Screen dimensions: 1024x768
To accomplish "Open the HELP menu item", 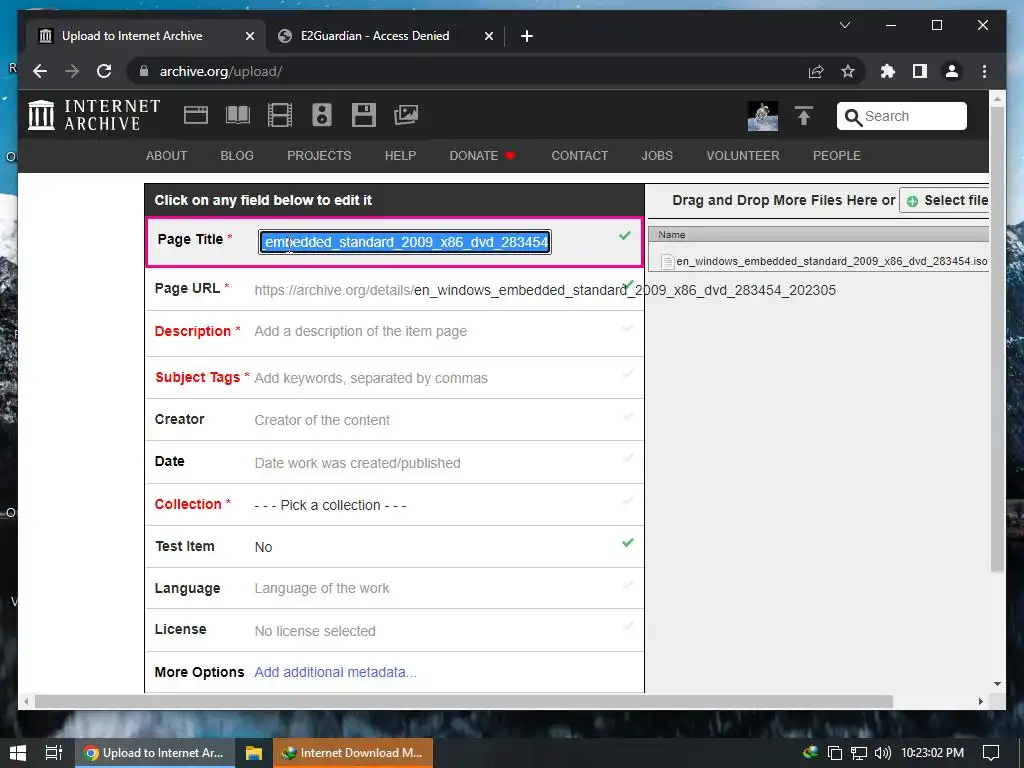I will click(400, 155).
